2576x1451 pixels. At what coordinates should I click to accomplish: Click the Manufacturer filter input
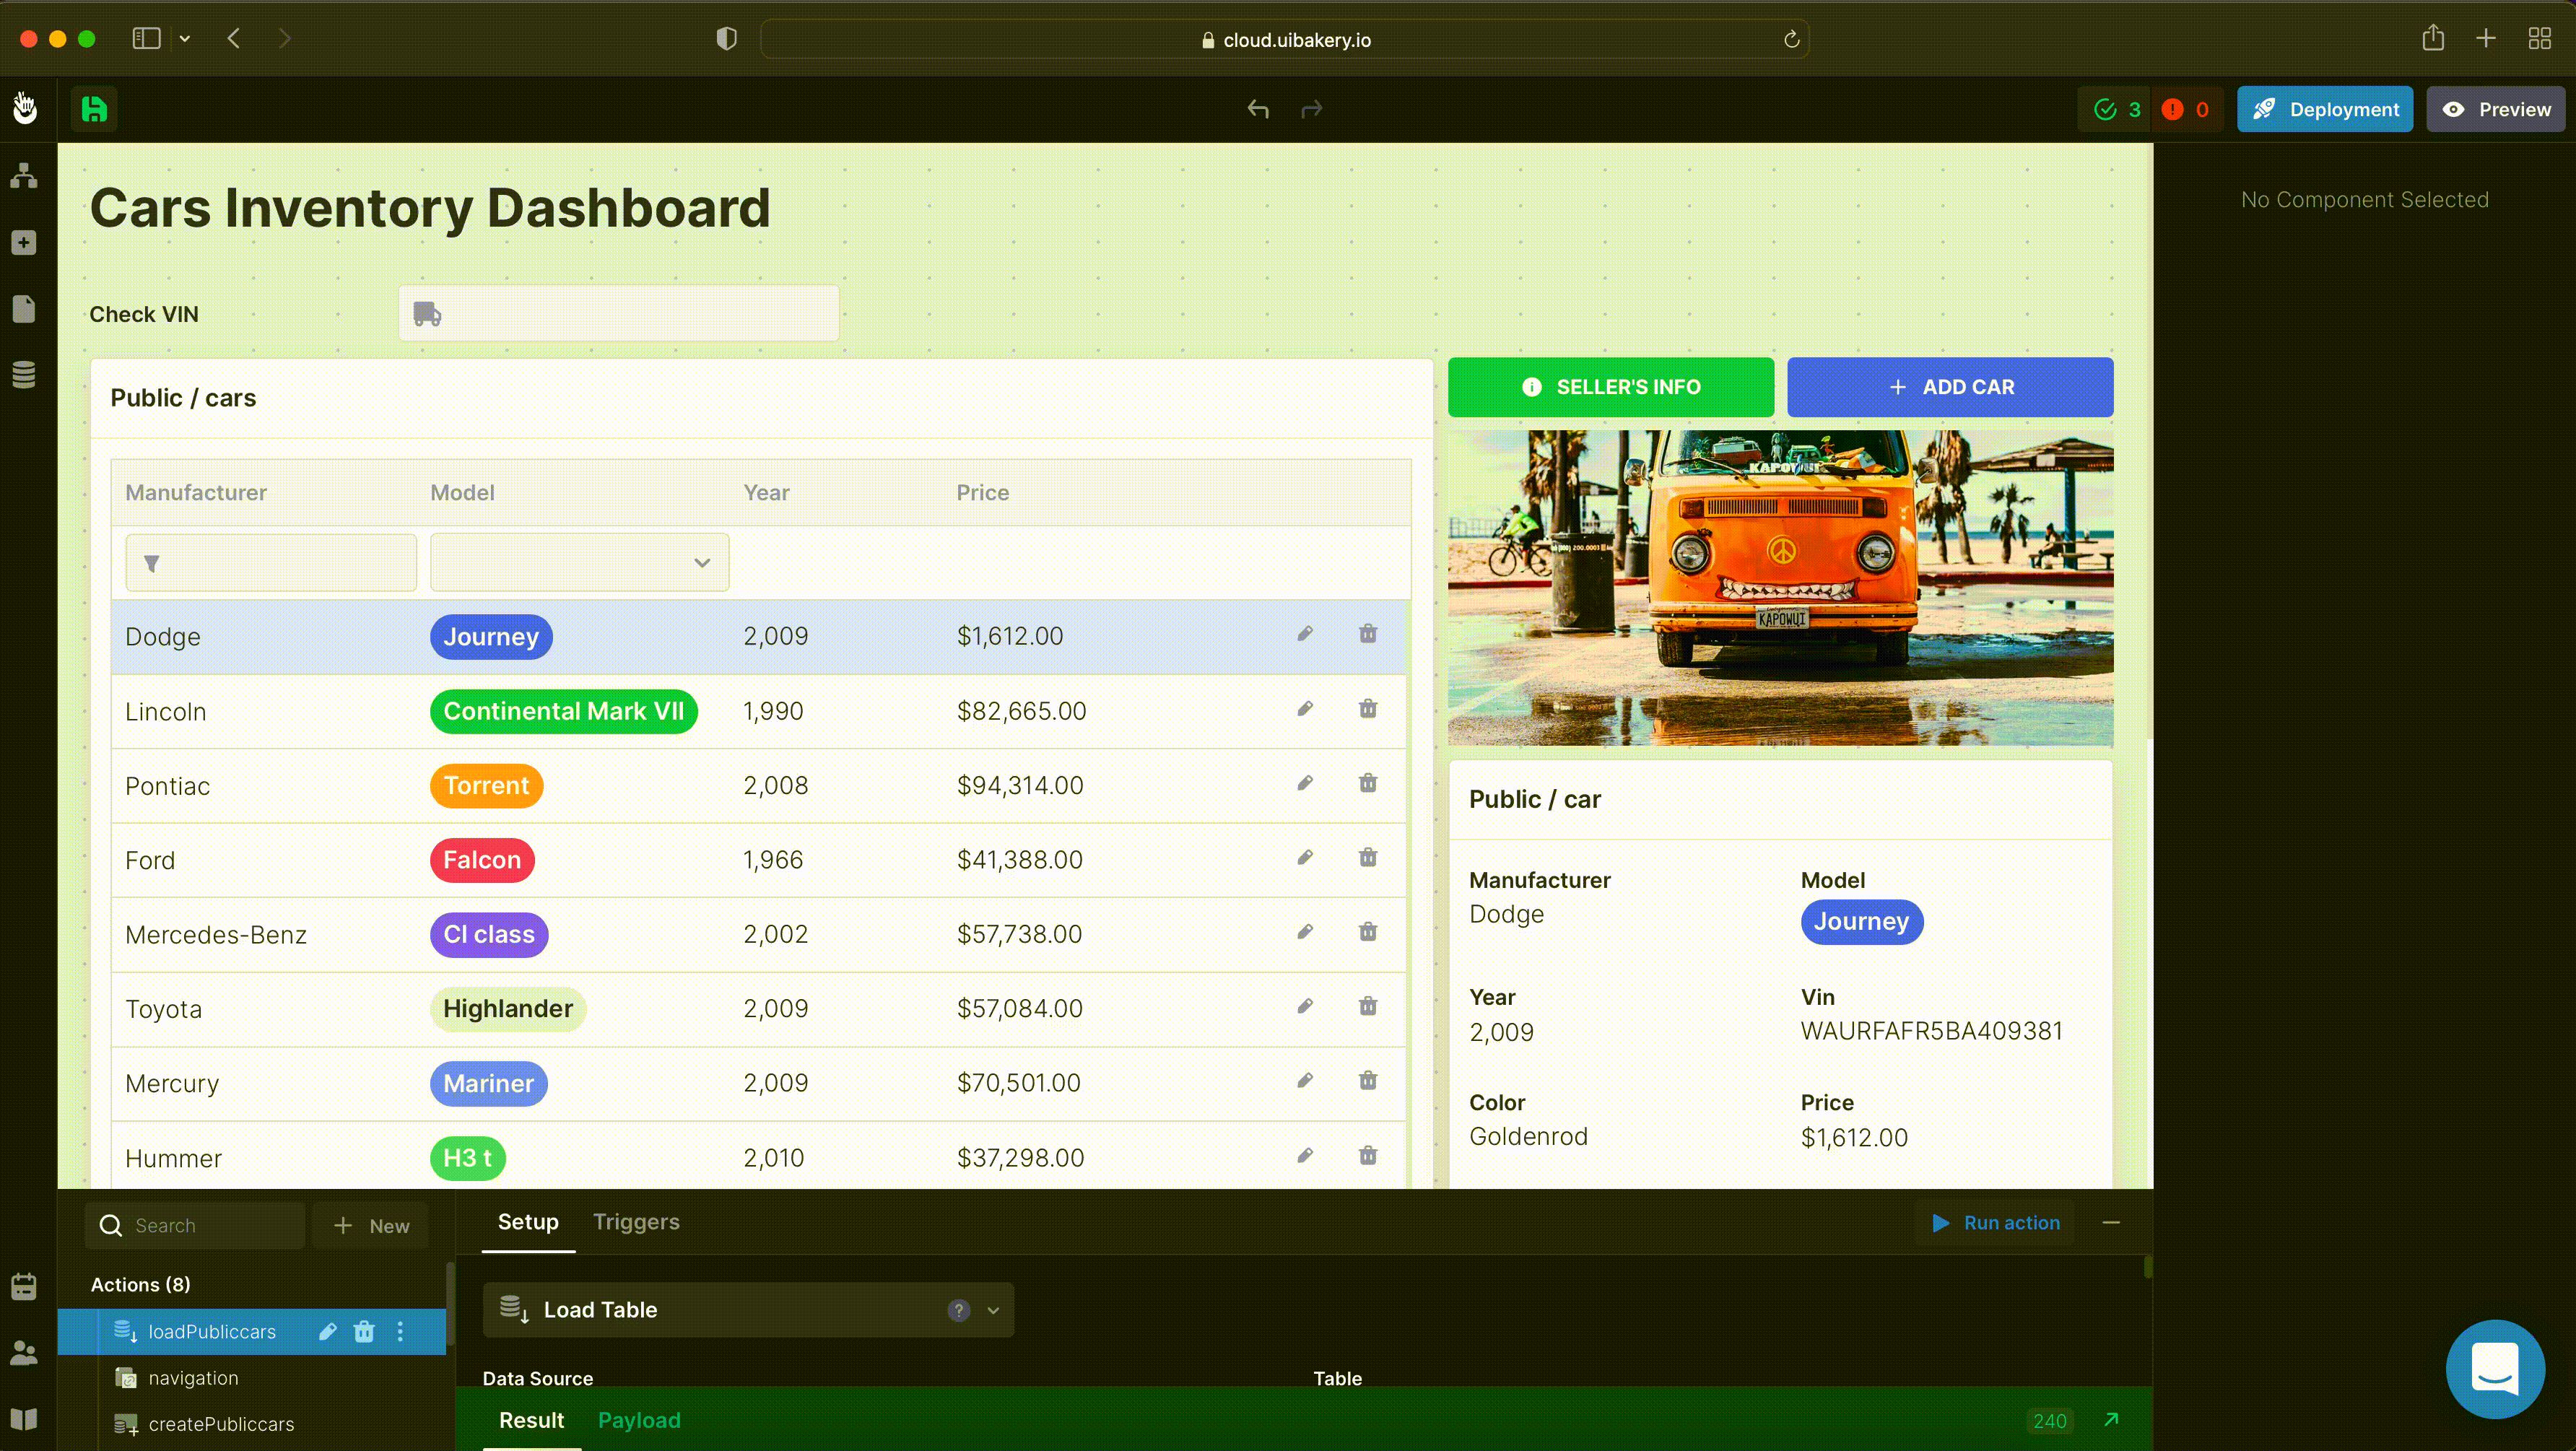[270, 562]
